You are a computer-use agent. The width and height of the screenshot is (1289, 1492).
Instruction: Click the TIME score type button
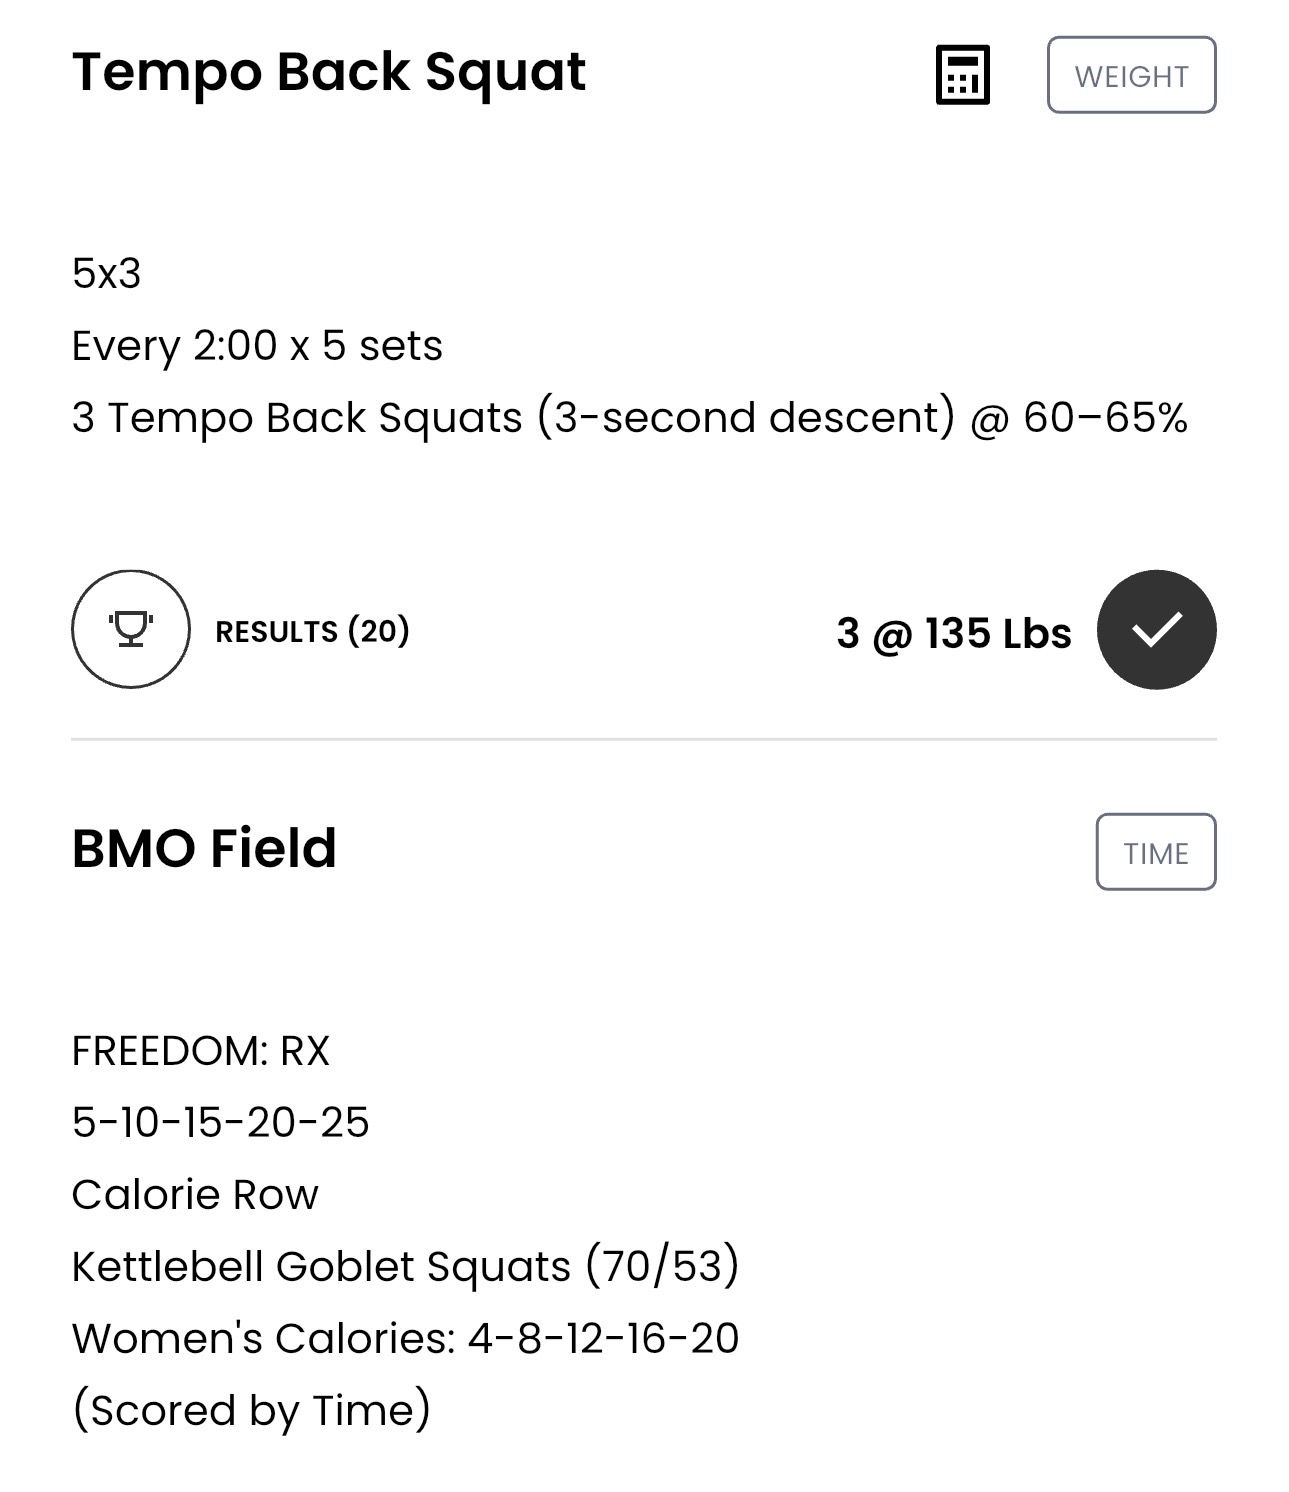pyautogui.click(x=1155, y=852)
